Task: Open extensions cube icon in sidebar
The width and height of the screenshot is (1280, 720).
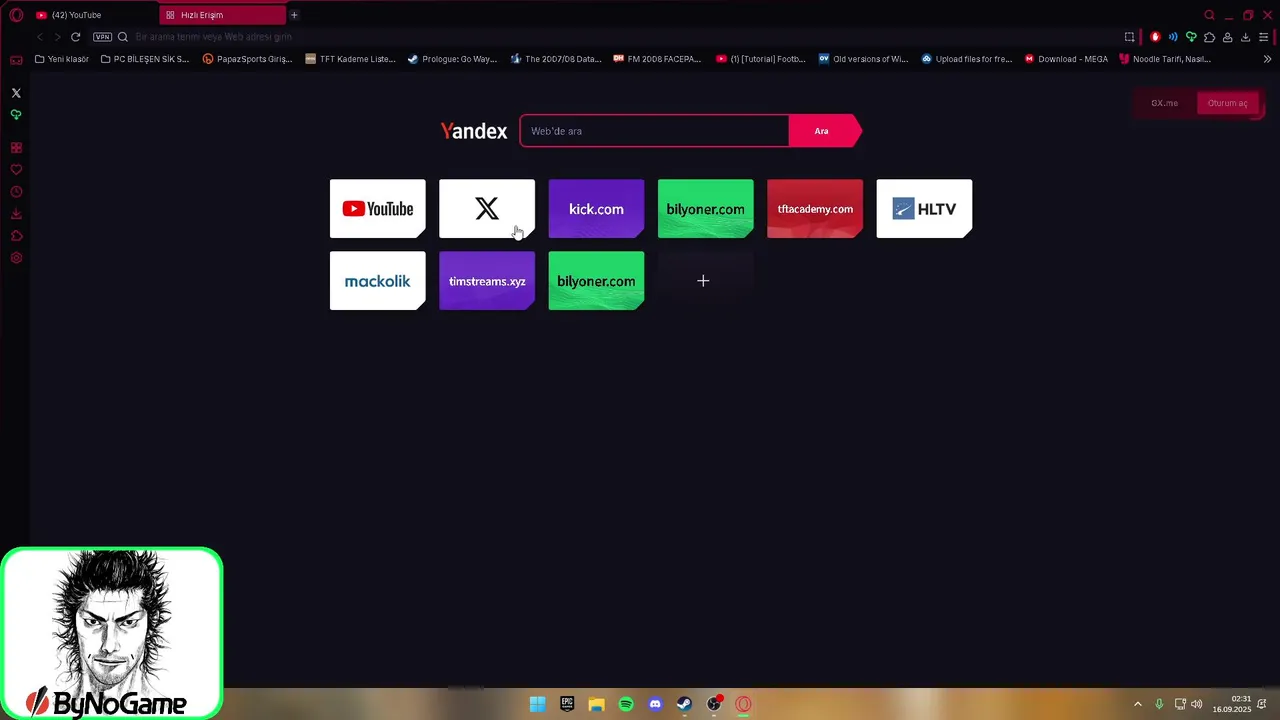Action: [16, 236]
